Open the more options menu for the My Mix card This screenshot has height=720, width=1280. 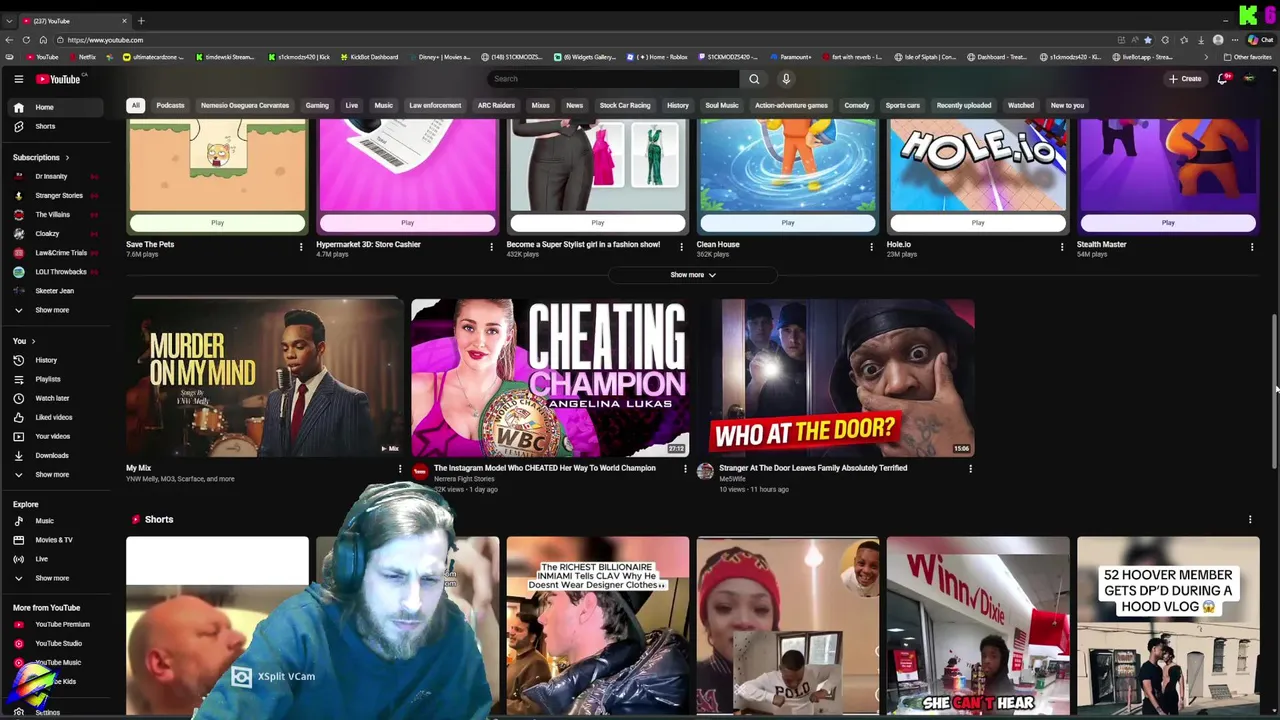point(400,469)
